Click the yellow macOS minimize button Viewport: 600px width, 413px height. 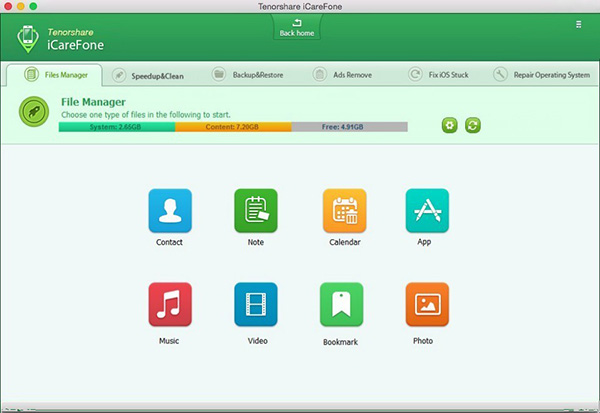click(21, 6)
